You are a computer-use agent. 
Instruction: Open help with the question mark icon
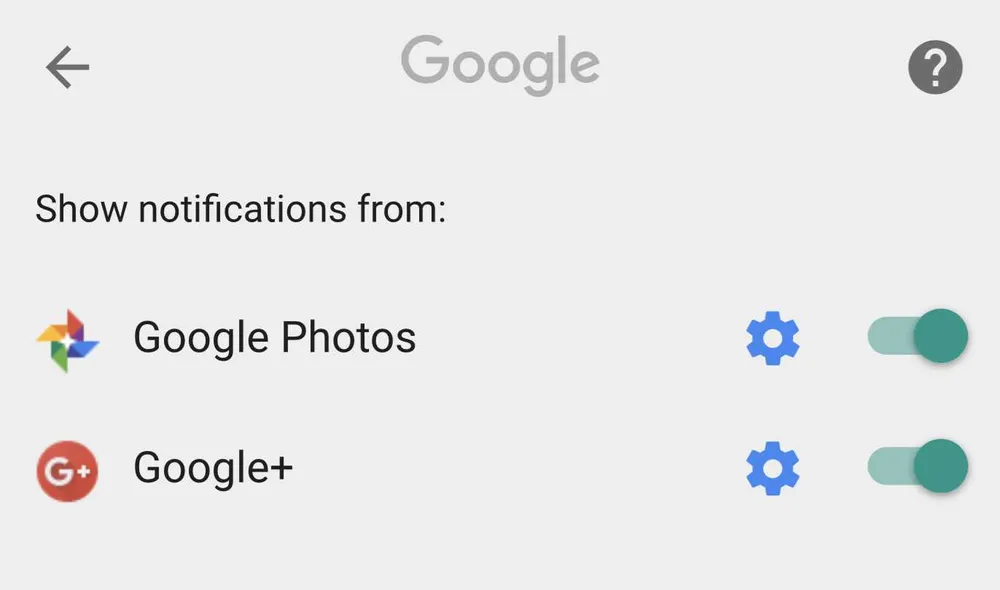[x=935, y=68]
